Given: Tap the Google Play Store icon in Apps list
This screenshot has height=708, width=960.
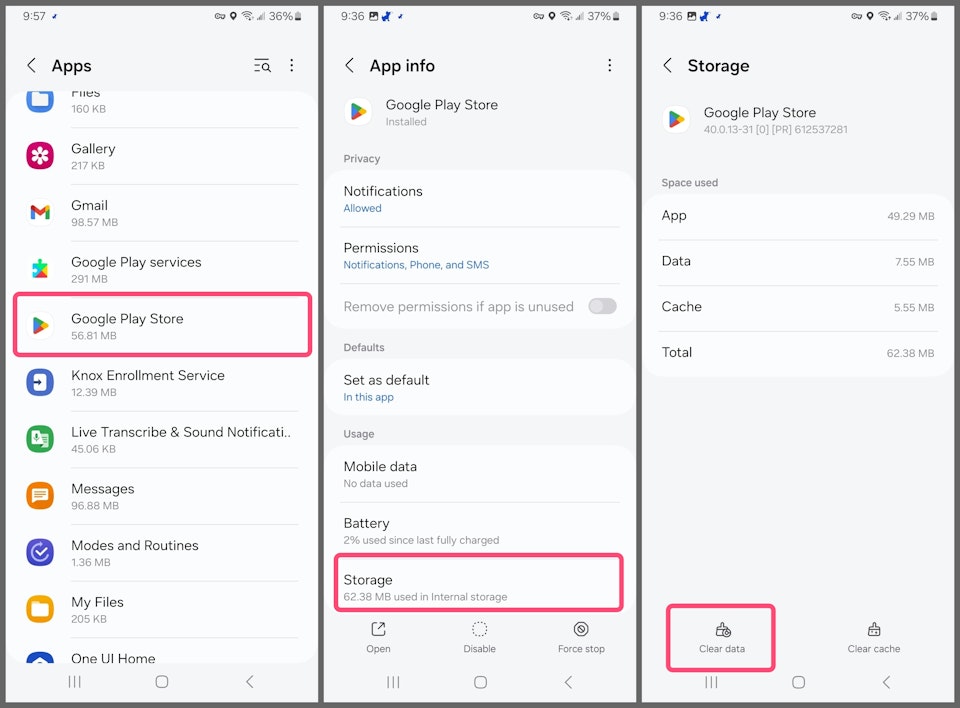Looking at the screenshot, I should pyautogui.click(x=40, y=325).
